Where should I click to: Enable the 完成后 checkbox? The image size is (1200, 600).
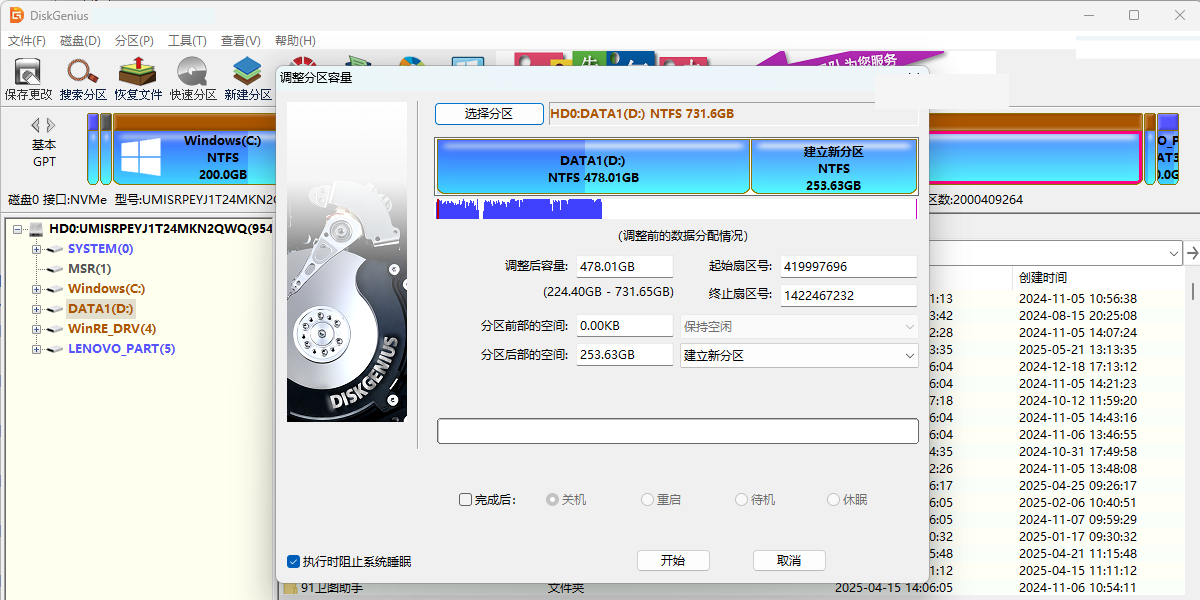point(465,500)
